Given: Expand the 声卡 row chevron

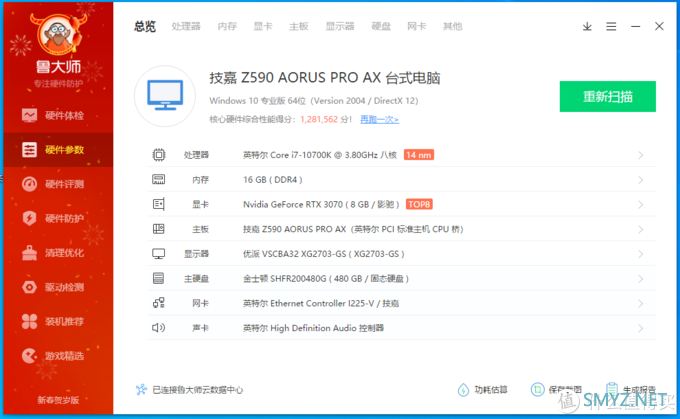Looking at the screenshot, I should pyautogui.click(x=641, y=328).
